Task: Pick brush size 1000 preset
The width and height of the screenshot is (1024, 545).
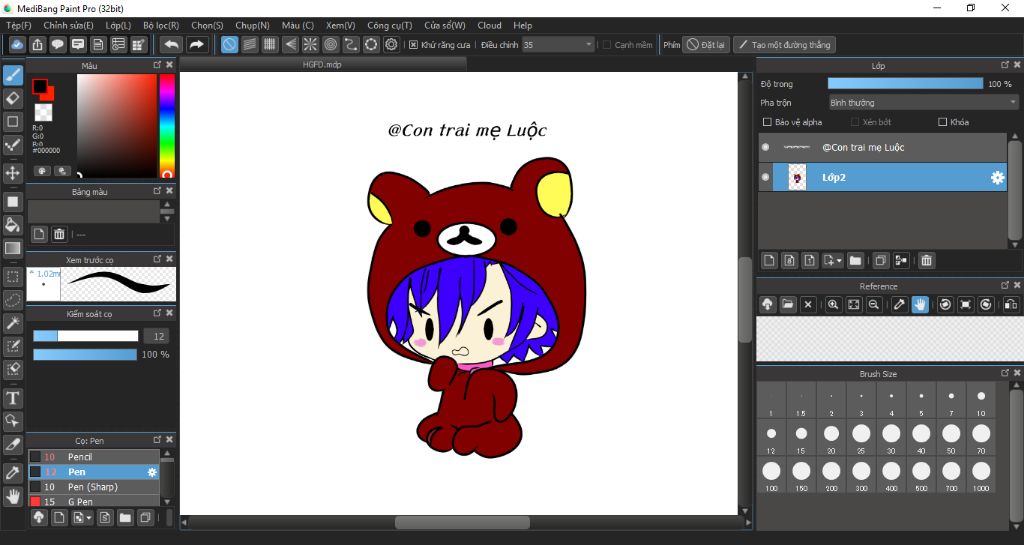Action: 981,475
